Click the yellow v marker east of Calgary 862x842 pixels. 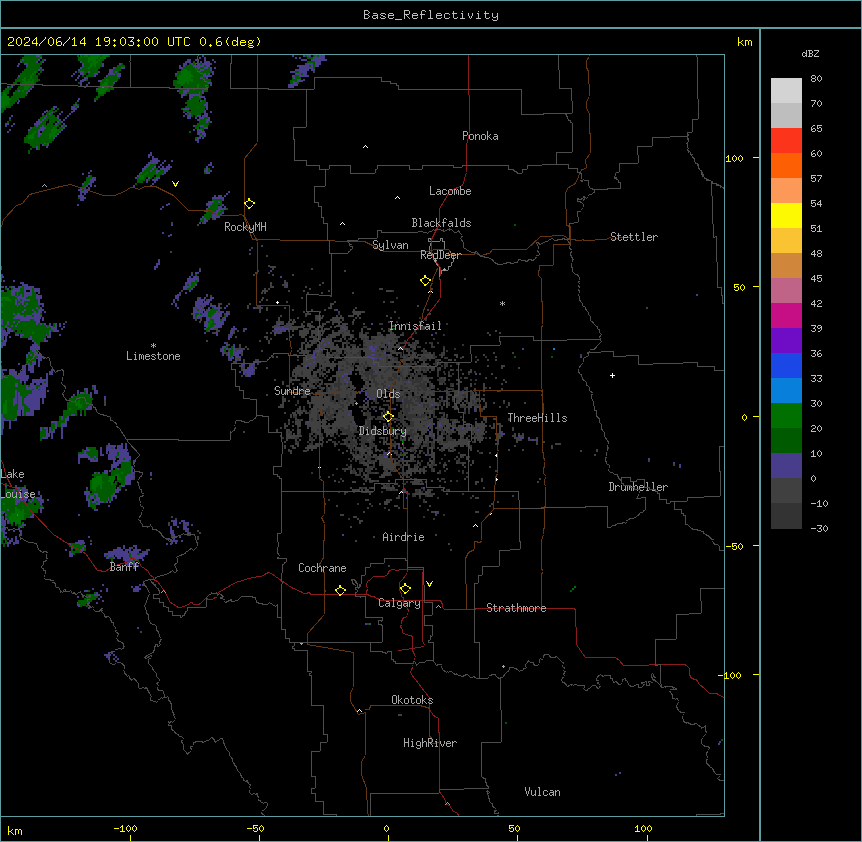tap(429, 584)
